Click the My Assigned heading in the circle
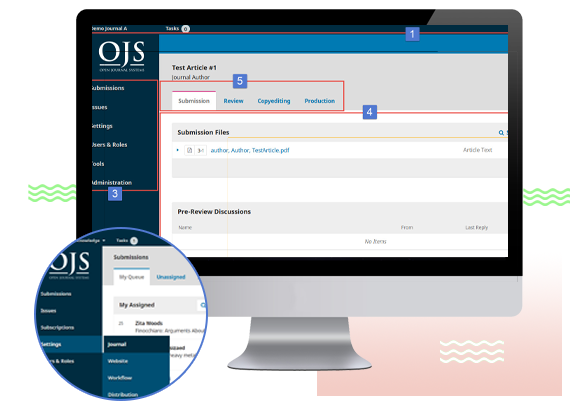 [x=137, y=305]
